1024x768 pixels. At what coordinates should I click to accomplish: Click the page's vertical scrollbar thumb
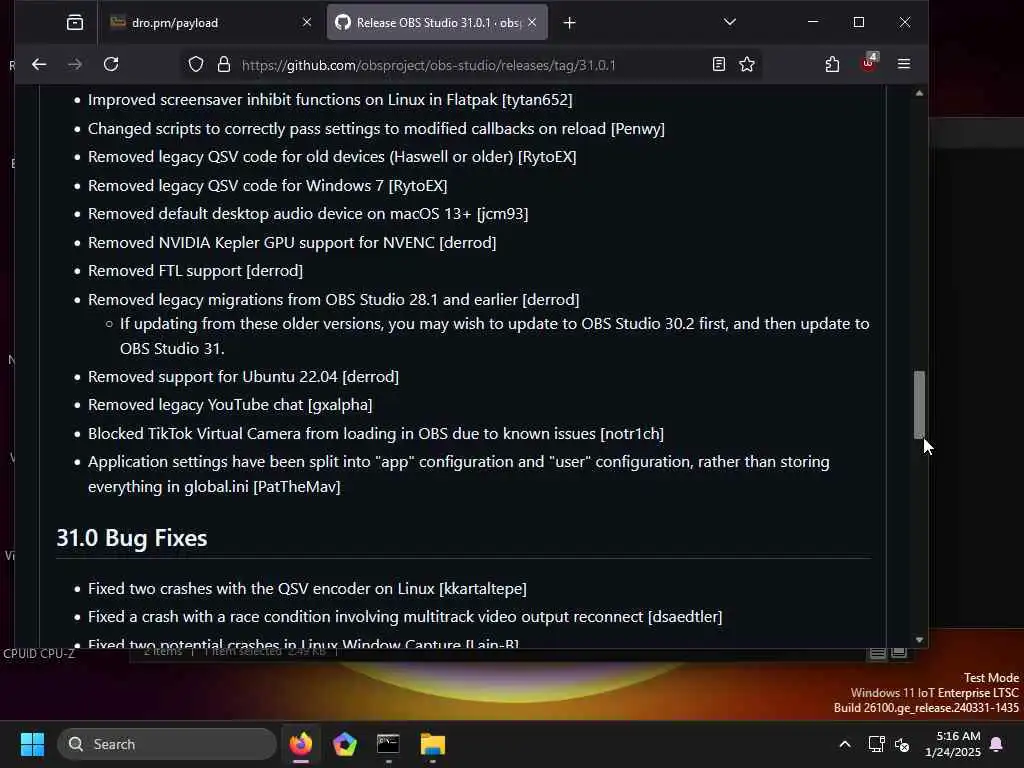click(x=919, y=404)
